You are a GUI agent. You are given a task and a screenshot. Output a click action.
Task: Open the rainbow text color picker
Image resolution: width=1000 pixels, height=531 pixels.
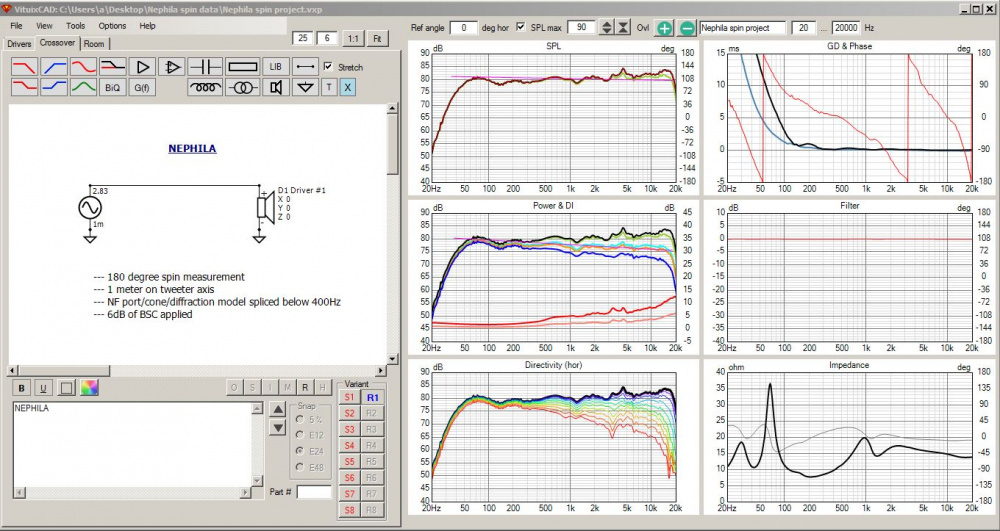coord(89,387)
